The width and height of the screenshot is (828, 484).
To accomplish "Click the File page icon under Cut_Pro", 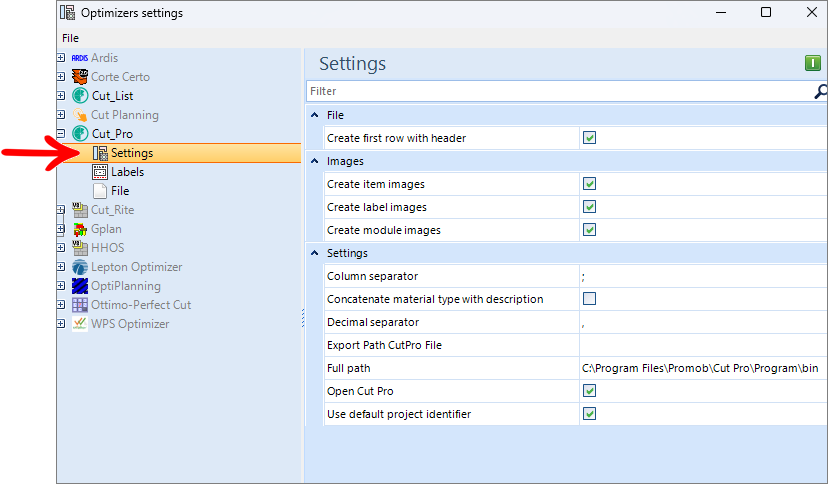I will point(100,191).
